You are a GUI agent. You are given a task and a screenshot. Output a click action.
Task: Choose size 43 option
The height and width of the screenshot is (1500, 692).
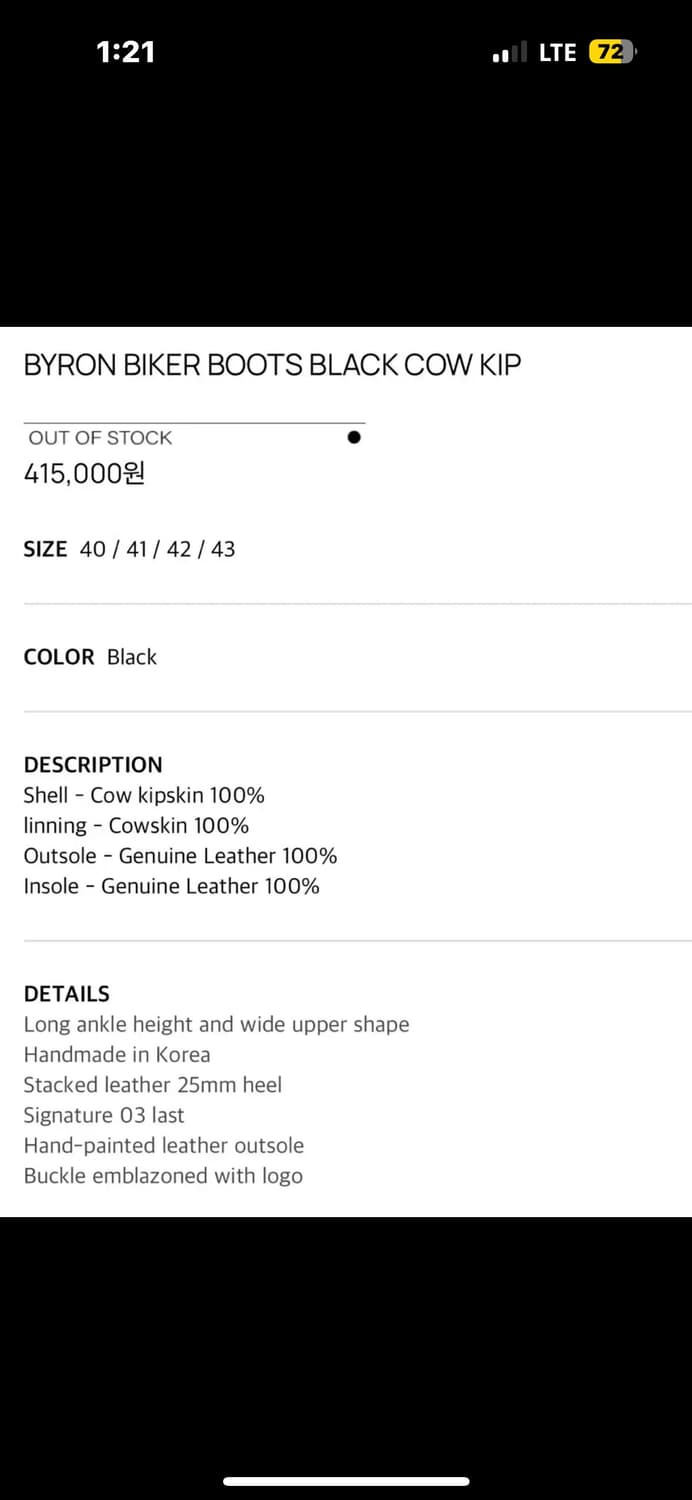coord(223,549)
